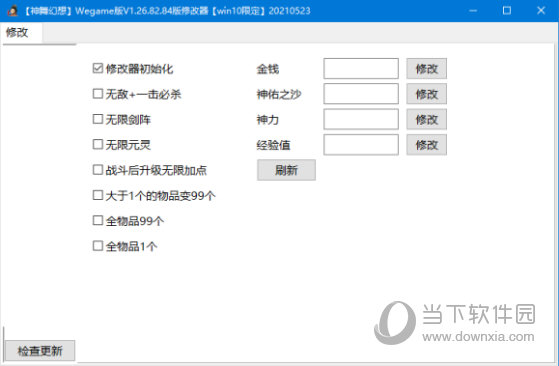Enable 无敌+一击必杀 option
Screen dimensions: 559x366
[98, 94]
